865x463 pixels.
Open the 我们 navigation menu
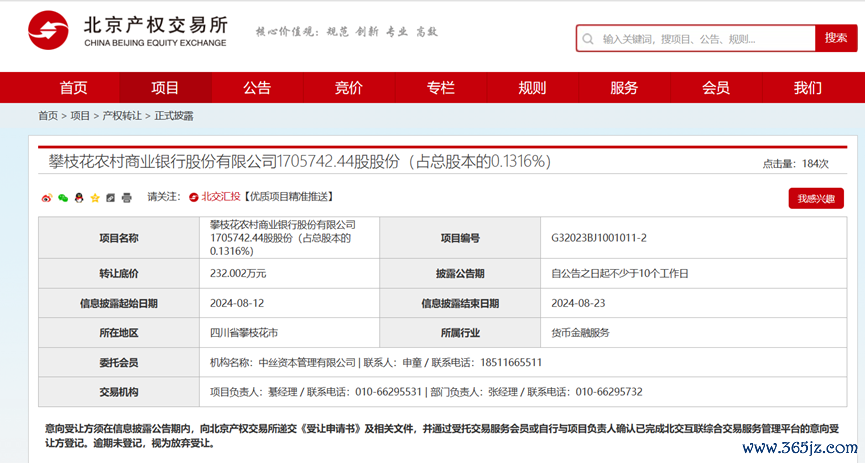808,87
